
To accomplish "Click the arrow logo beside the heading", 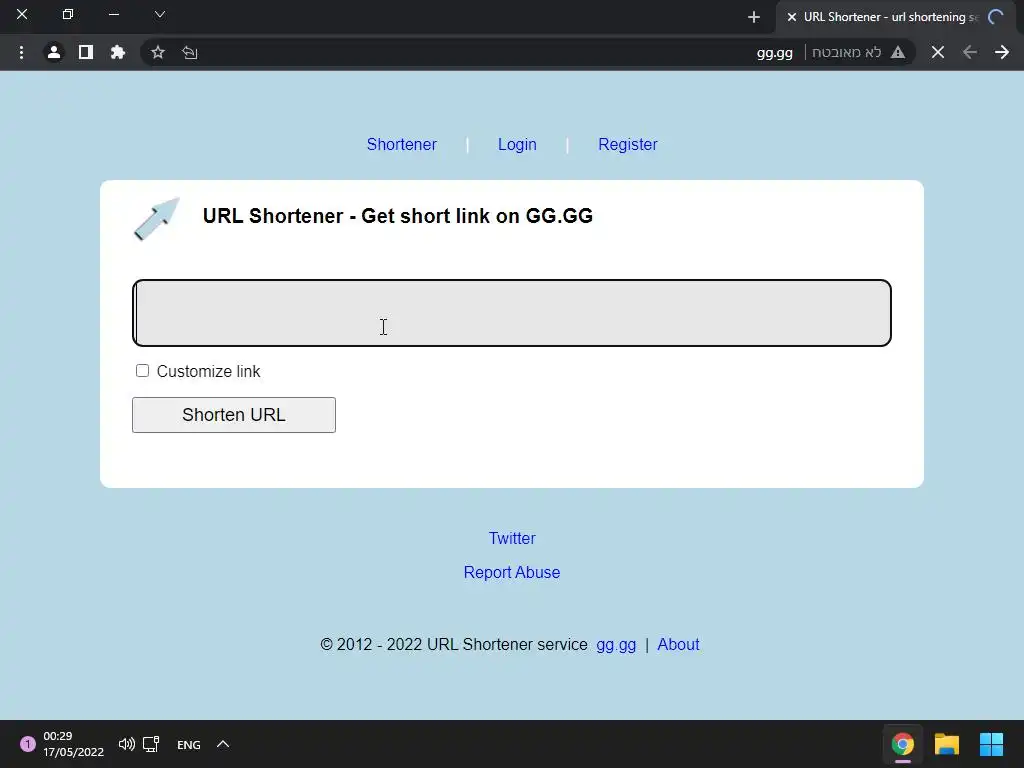I will (x=157, y=219).
